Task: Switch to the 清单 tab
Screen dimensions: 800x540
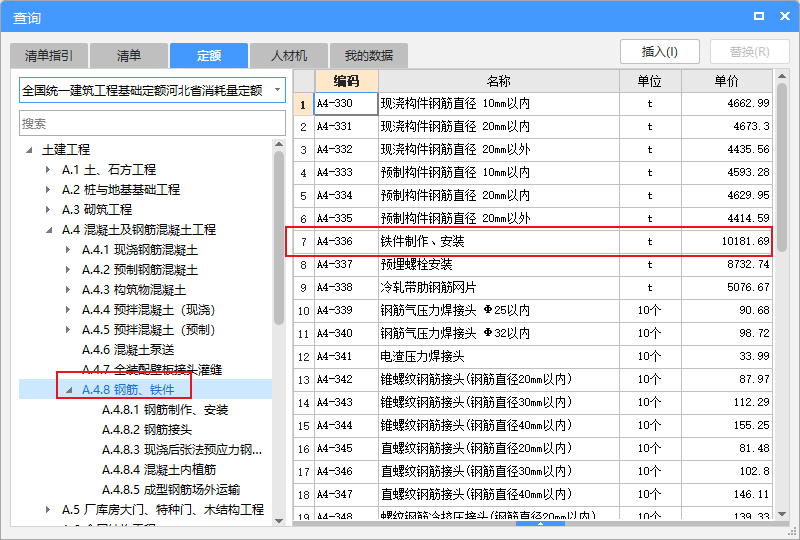Action: click(129, 56)
